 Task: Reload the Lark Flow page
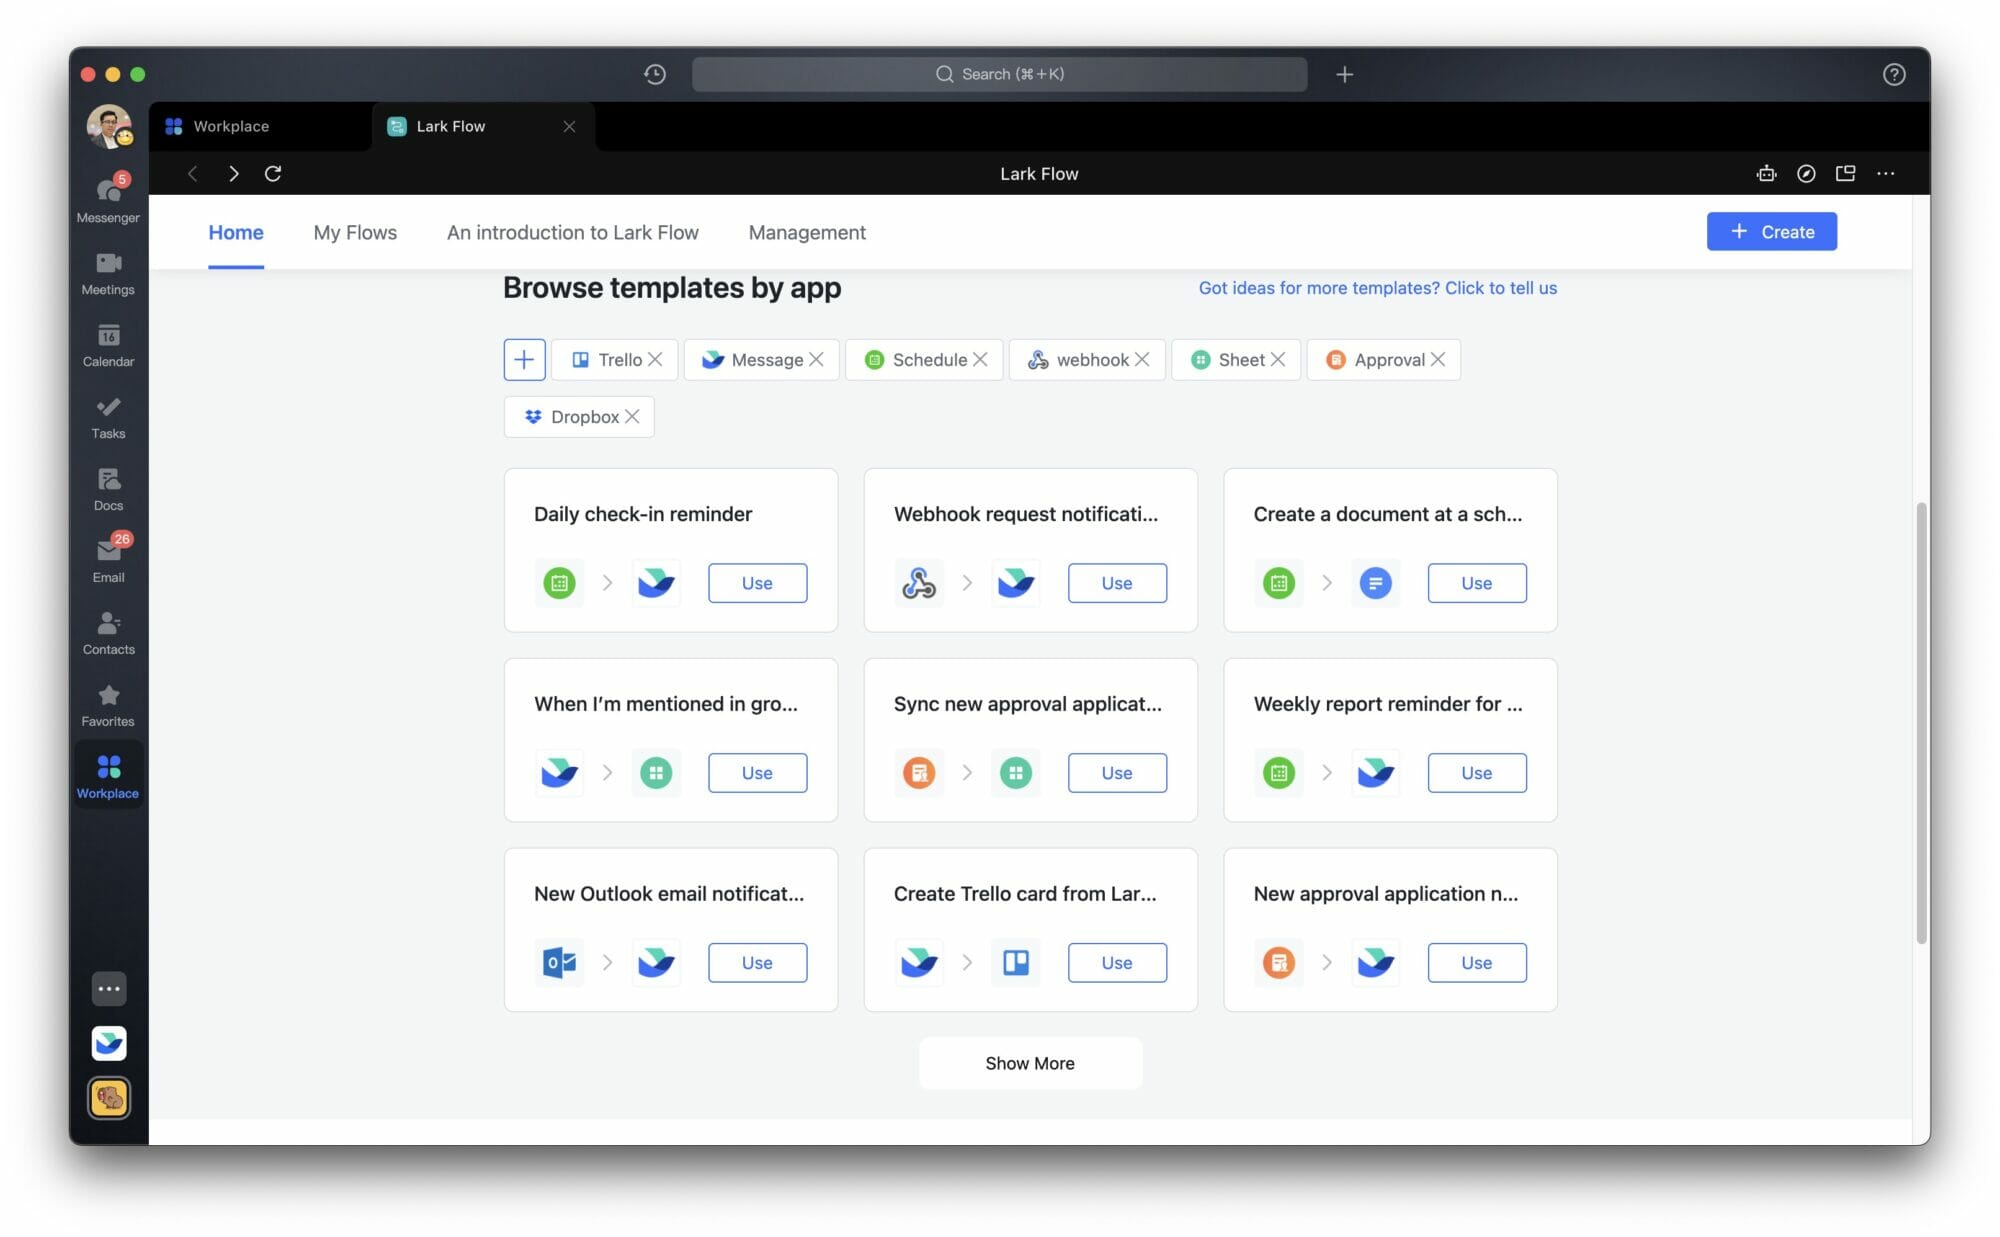pyautogui.click(x=273, y=173)
